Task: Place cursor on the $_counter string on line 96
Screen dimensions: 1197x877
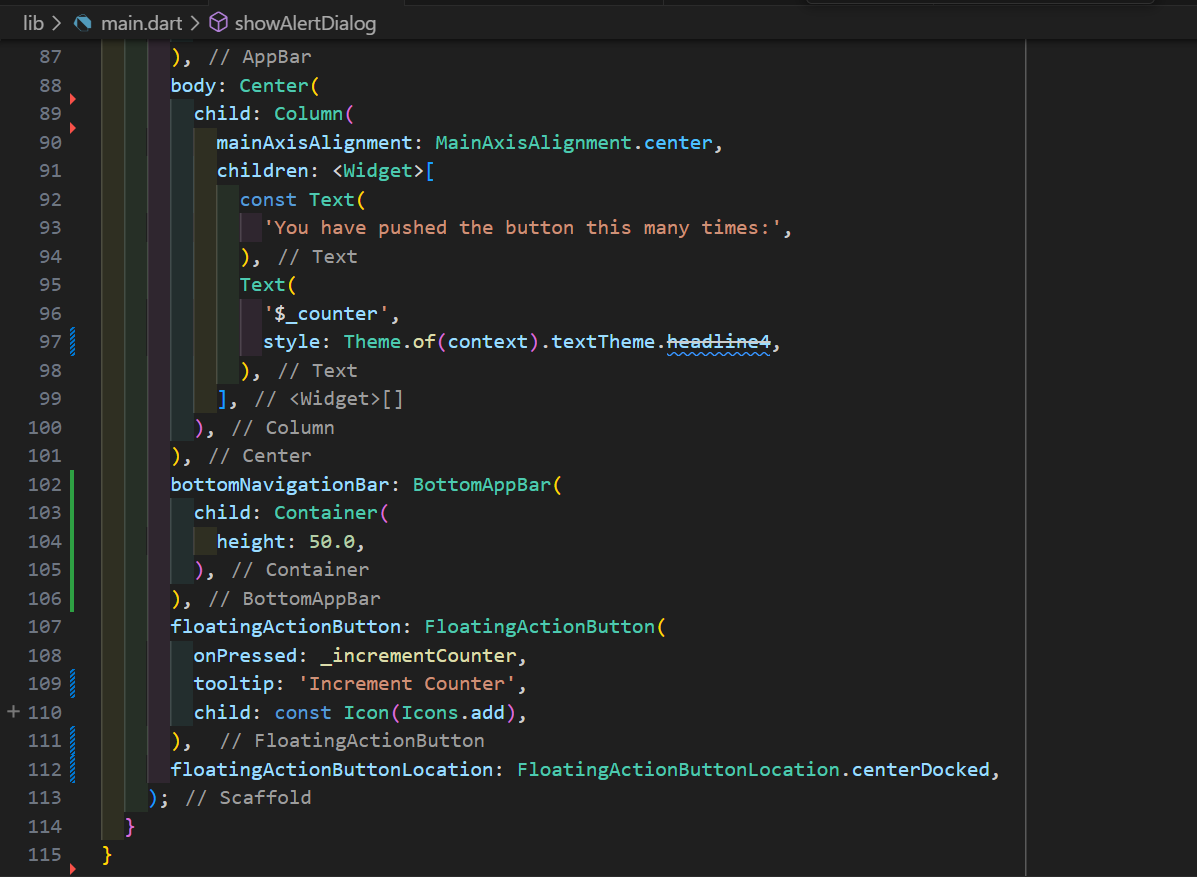Action: click(x=325, y=313)
